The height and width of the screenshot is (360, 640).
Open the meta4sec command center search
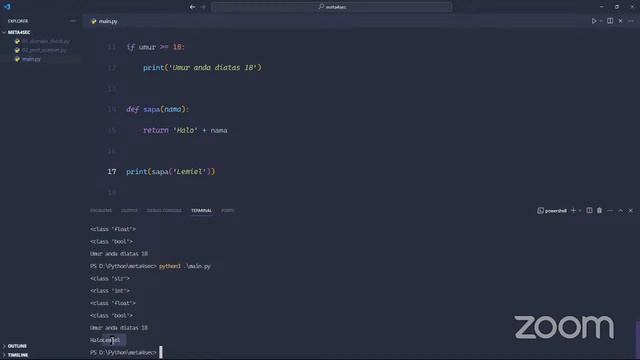coord(332,7)
